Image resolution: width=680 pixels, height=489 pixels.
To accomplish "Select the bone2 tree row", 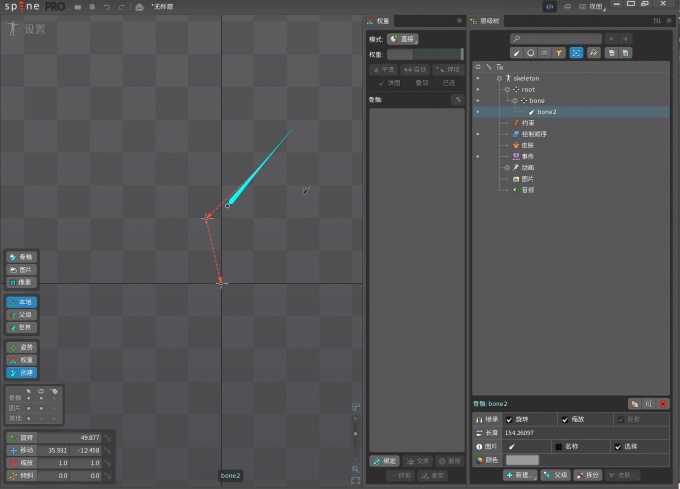I will click(571, 112).
